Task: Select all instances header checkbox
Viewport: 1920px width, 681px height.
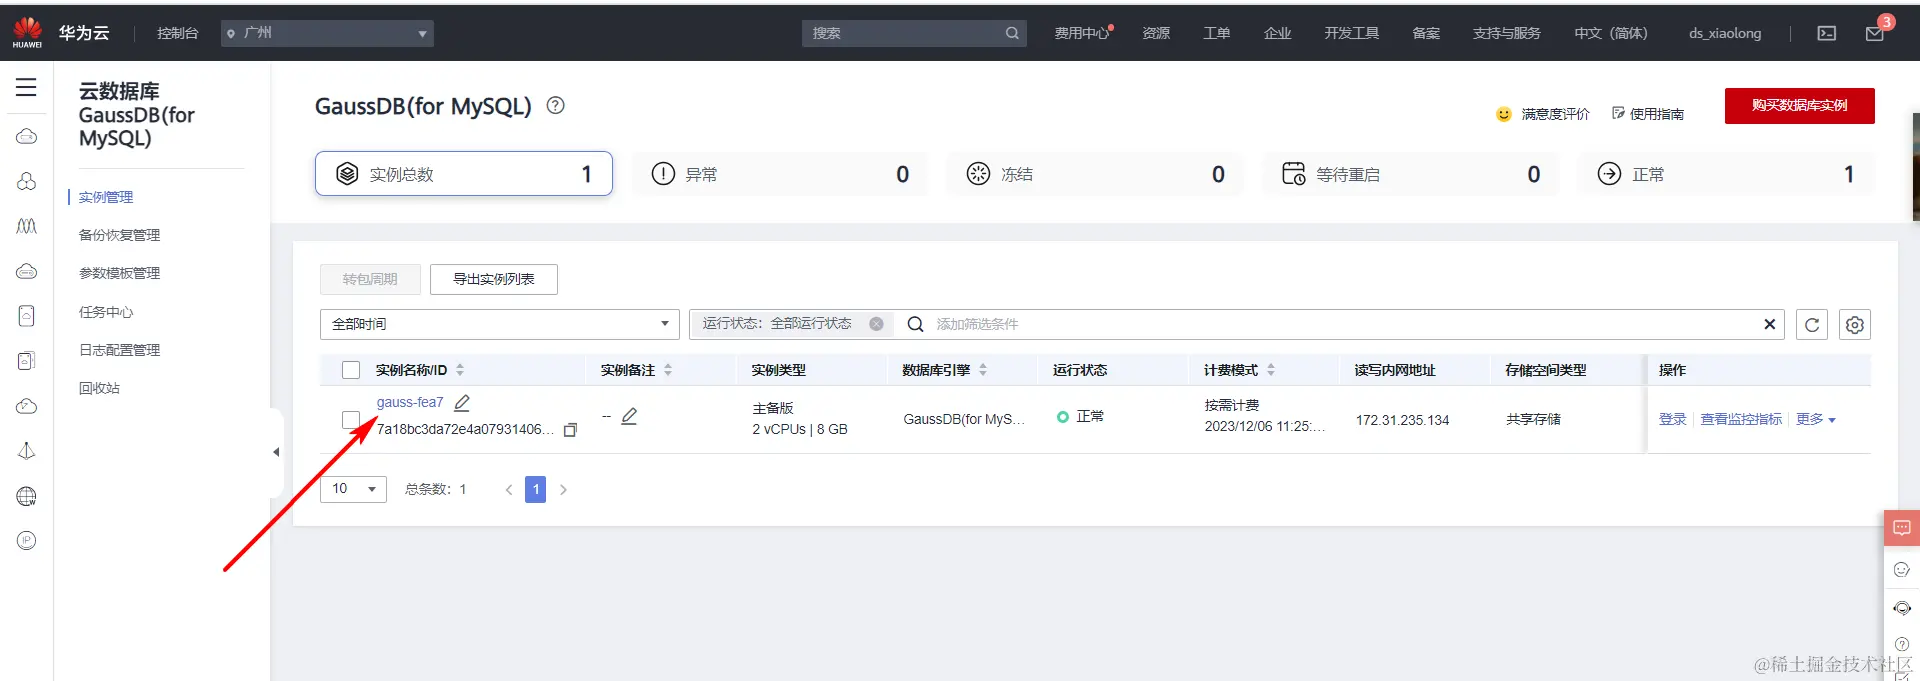Action: tap(351, 370)
